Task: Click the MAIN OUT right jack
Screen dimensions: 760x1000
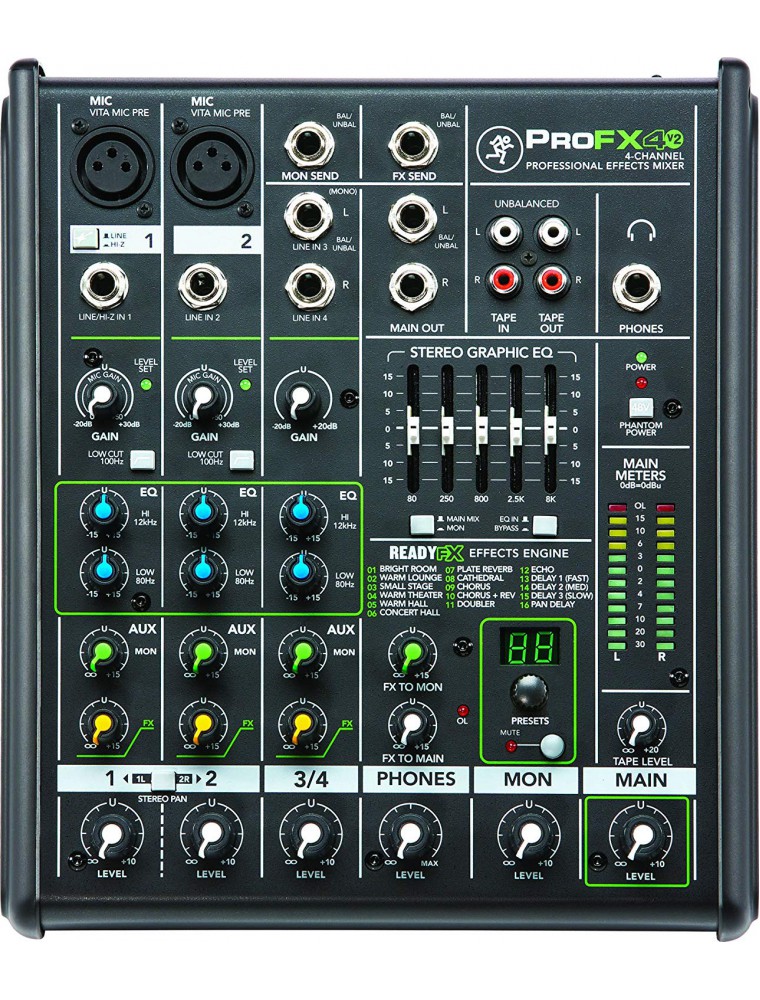Action: (x=413, y=288)
